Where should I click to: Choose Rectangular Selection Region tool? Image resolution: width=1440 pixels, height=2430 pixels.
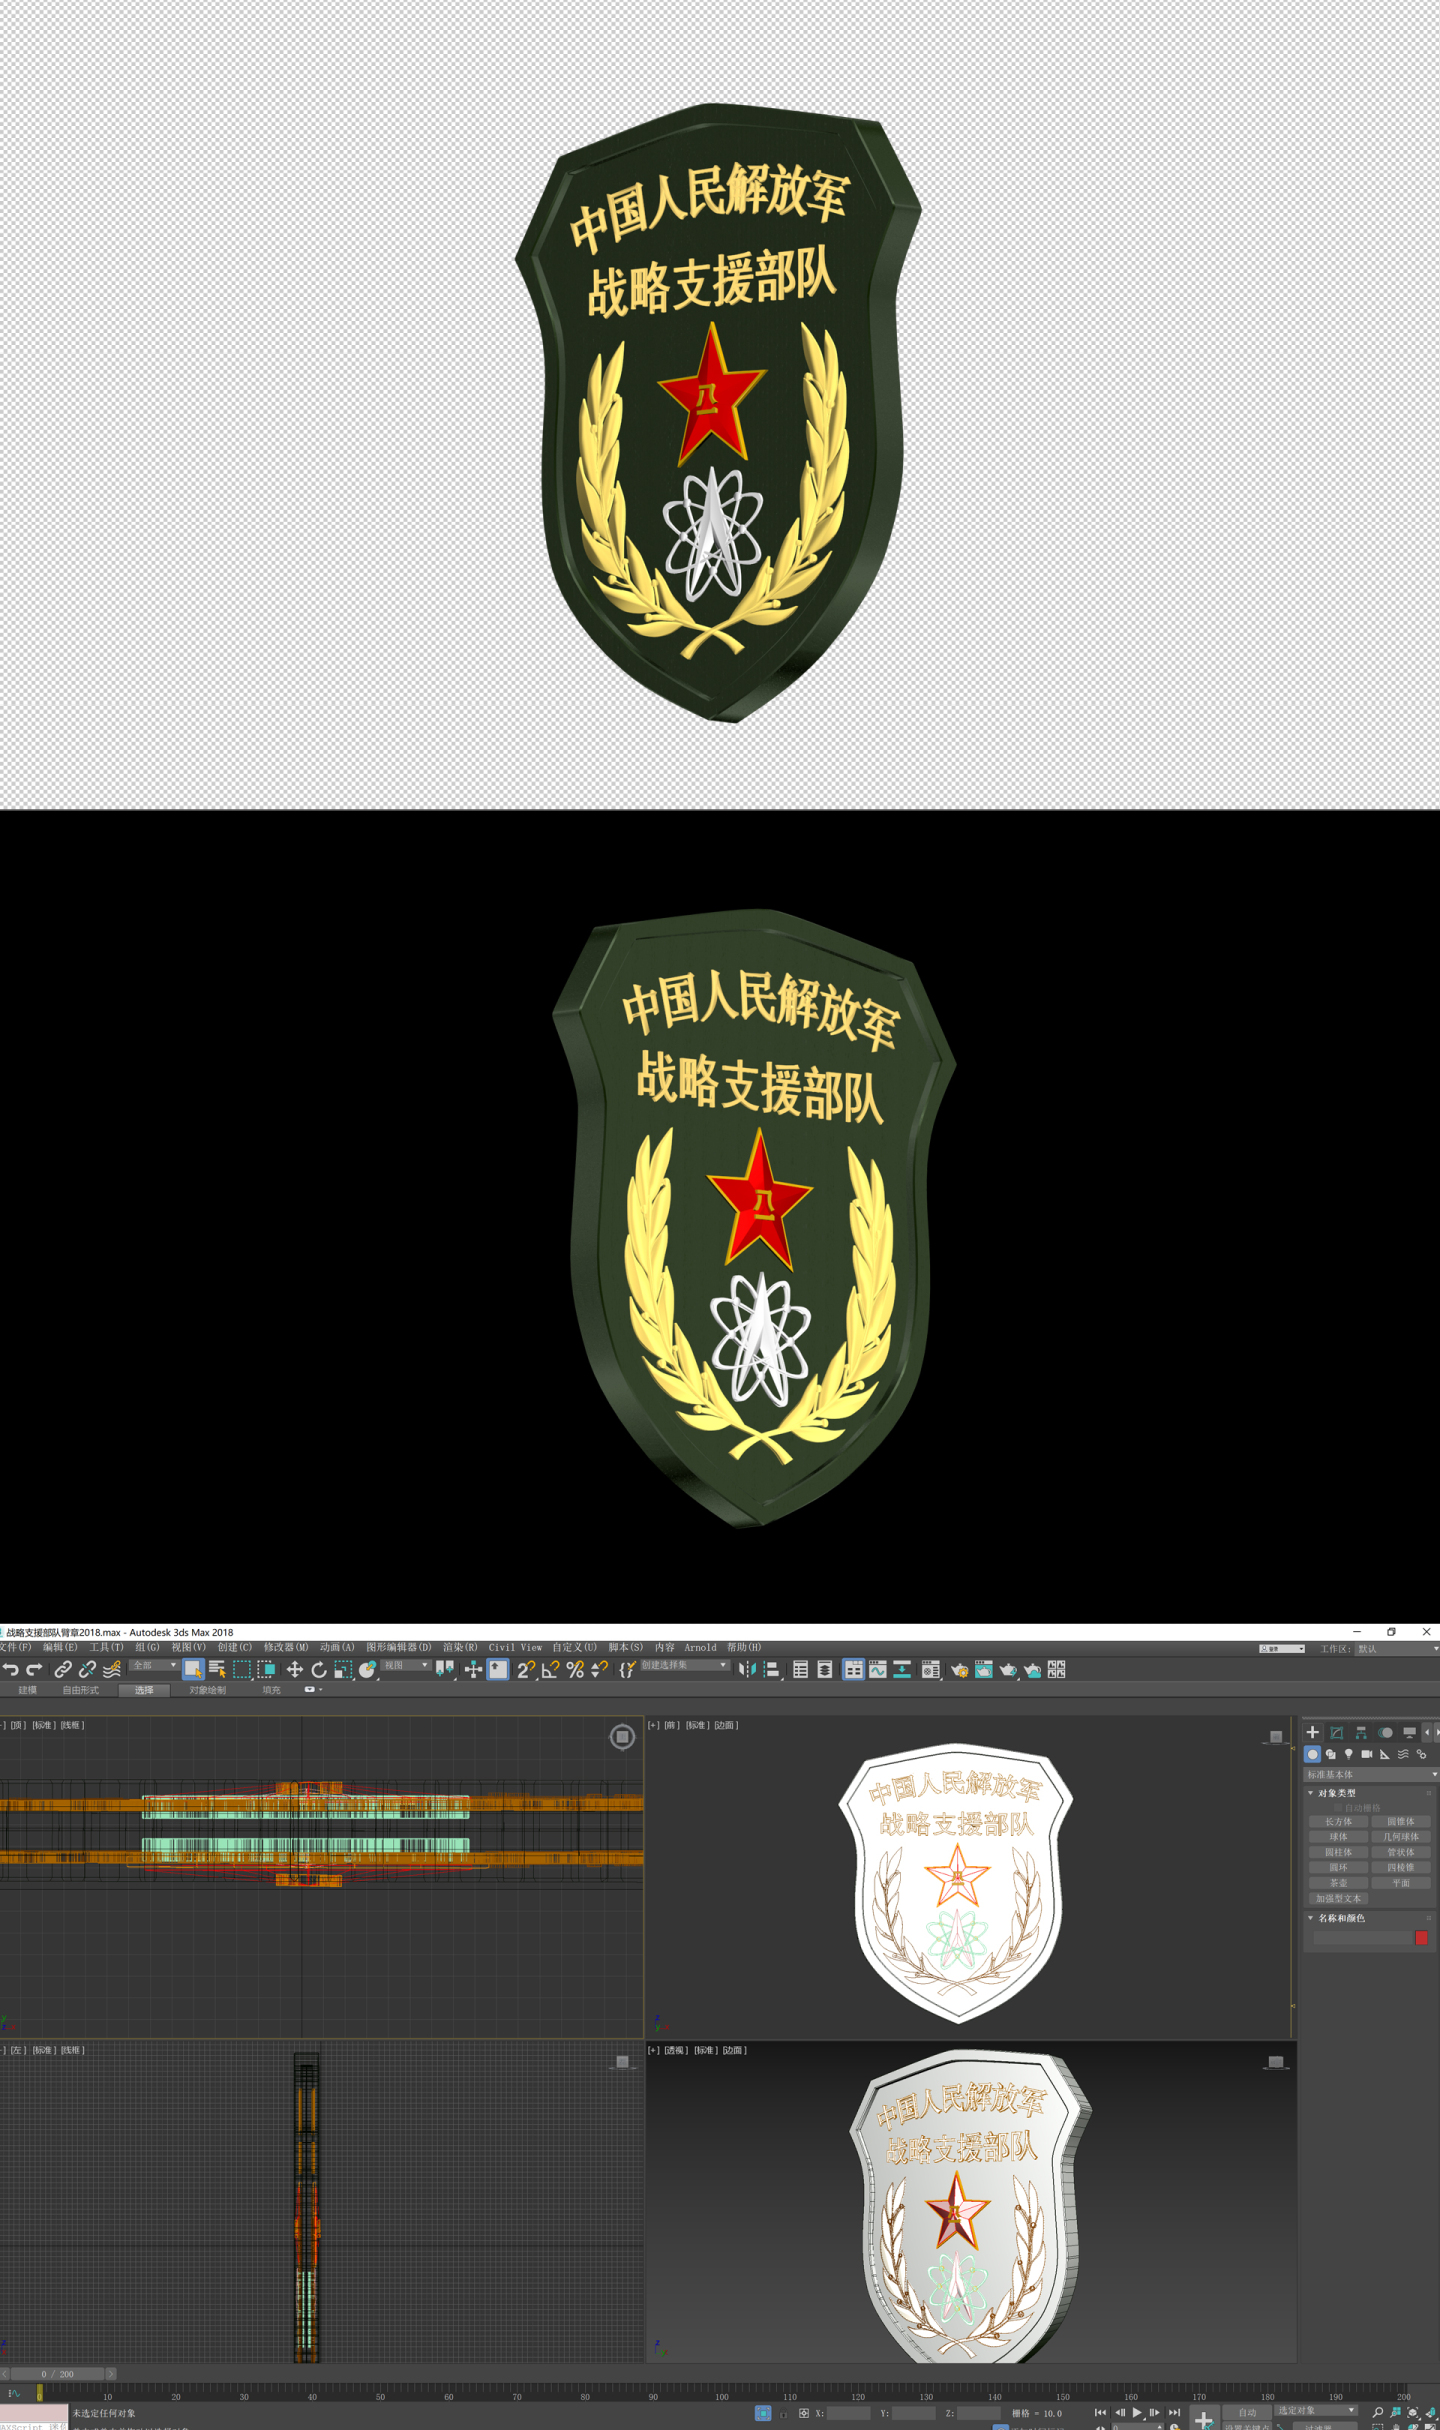[242, 1669]
